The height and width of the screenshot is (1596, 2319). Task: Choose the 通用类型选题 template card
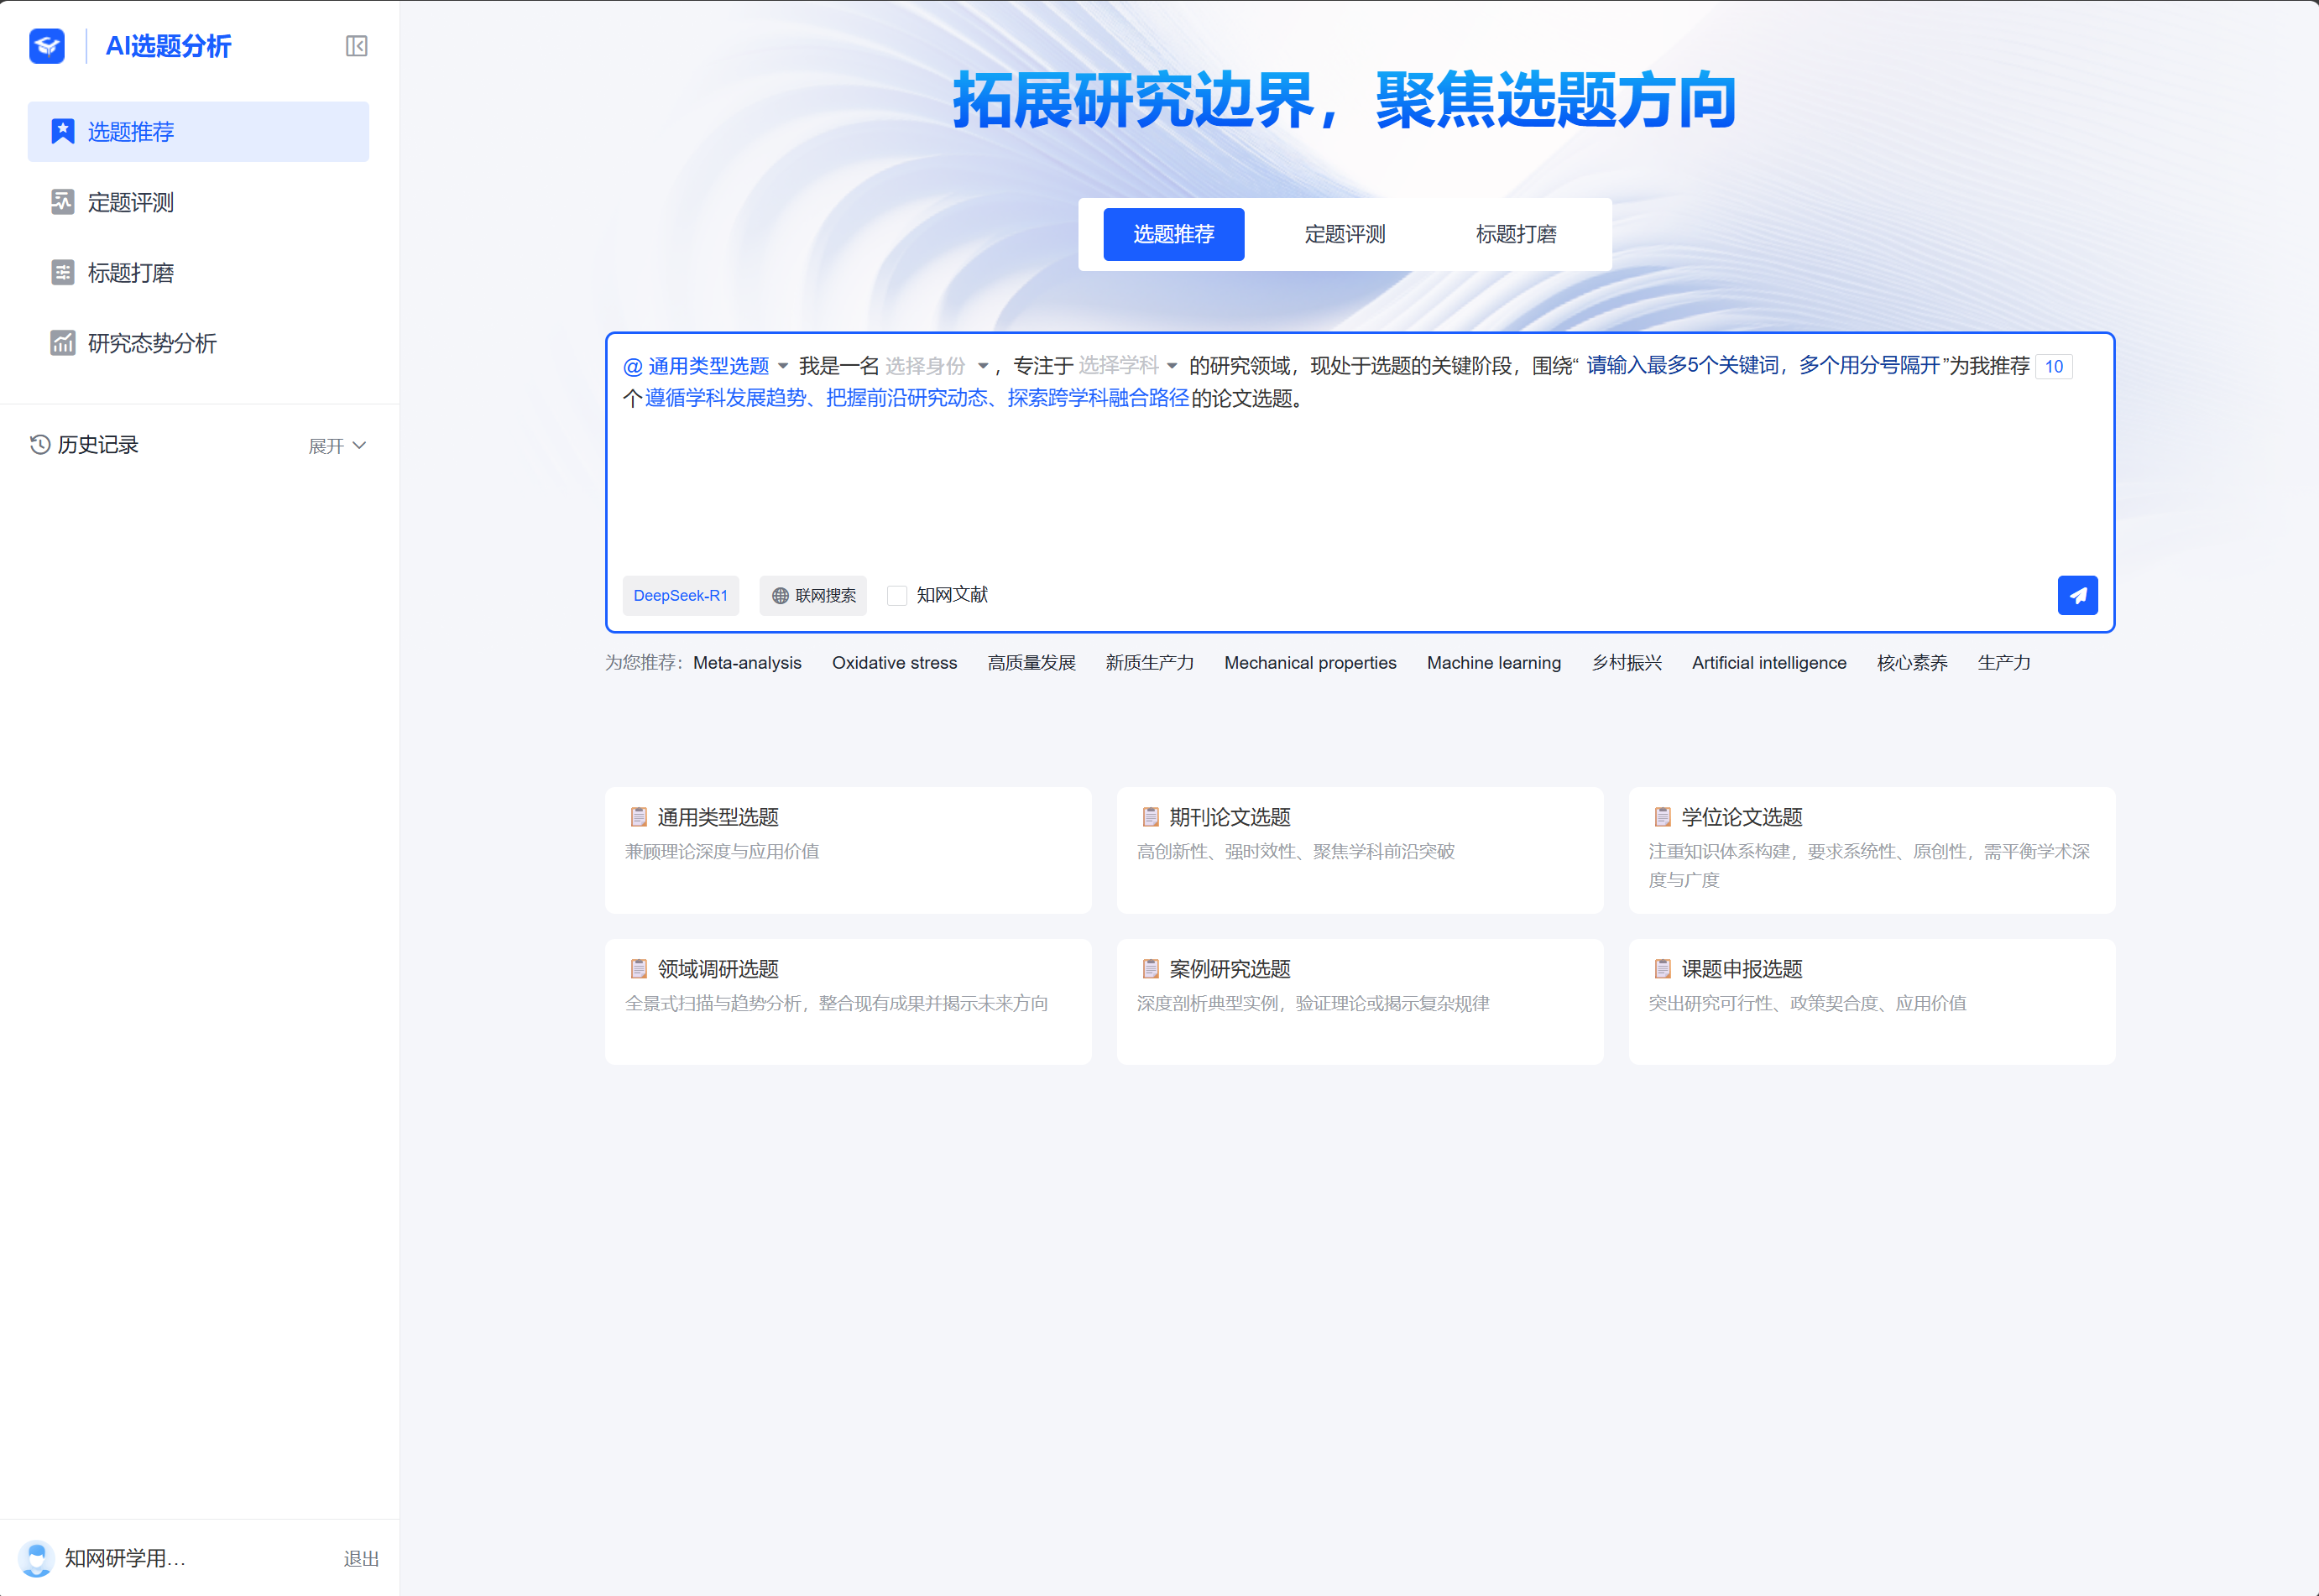[x=848, y=849]
